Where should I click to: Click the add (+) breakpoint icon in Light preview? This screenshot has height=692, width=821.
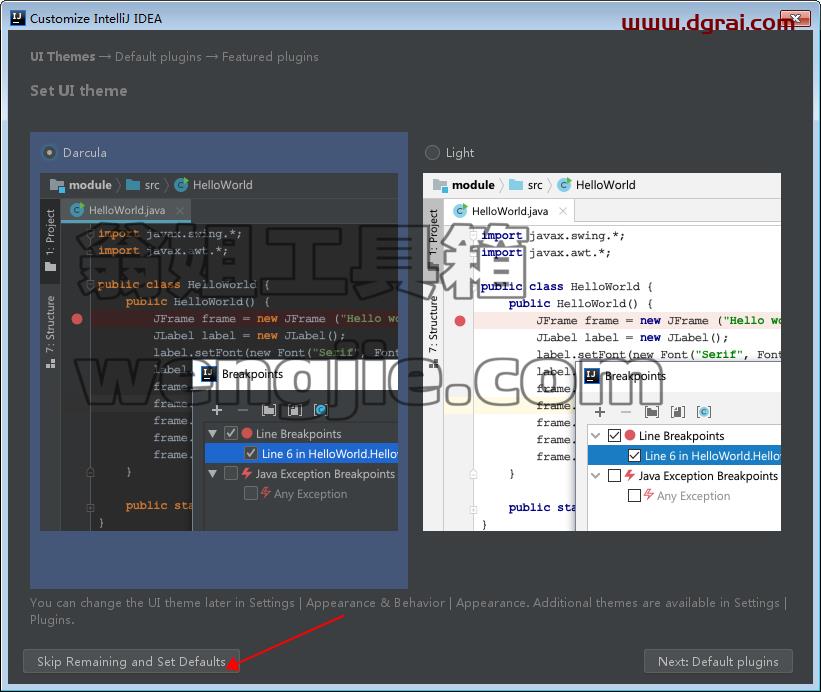pyautogui.click(x=600, y=412)
